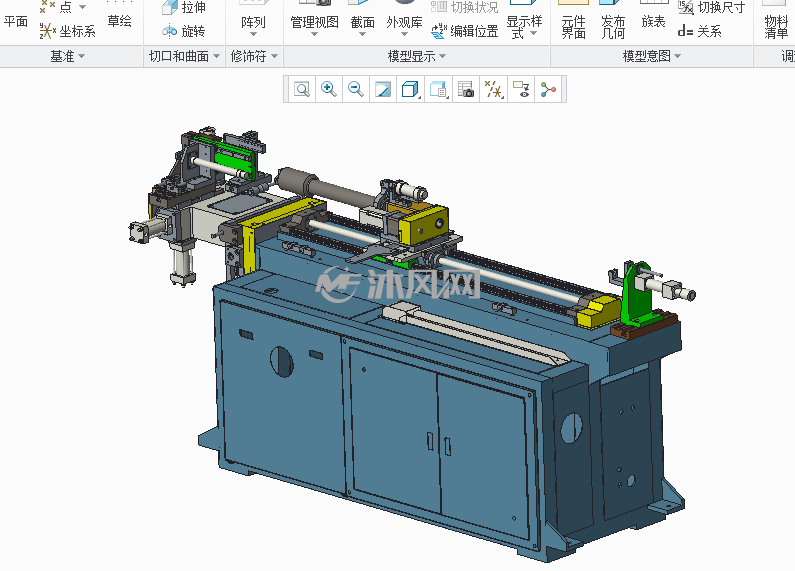
Task: Open the display style cube icon
Action: click(x=410, y=90)
